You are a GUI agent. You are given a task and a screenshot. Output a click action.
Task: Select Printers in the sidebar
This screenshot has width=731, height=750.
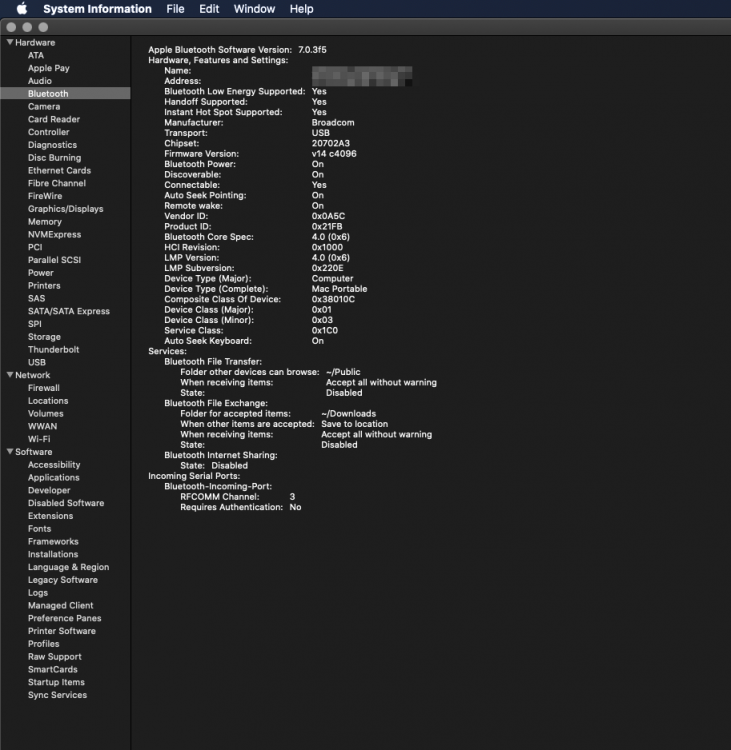click(x=44, y=286)
